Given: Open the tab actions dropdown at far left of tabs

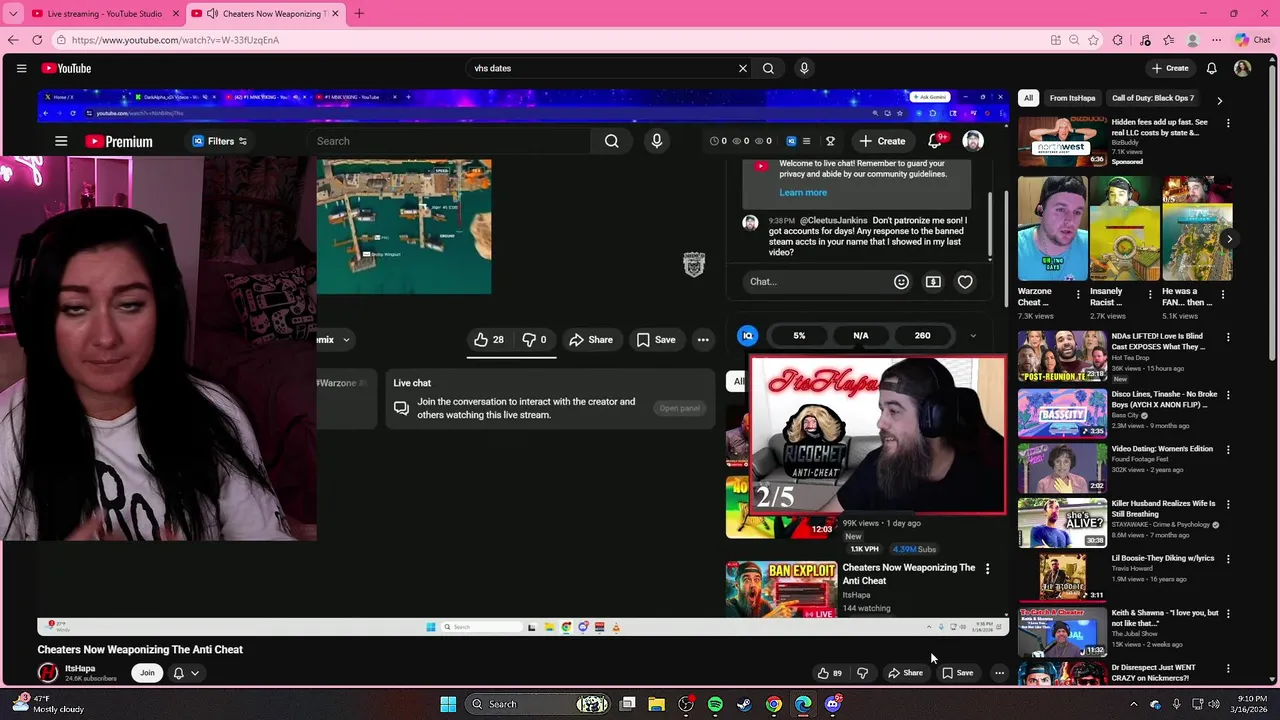Looking at the screenshot, I should [x=13, y=14].
